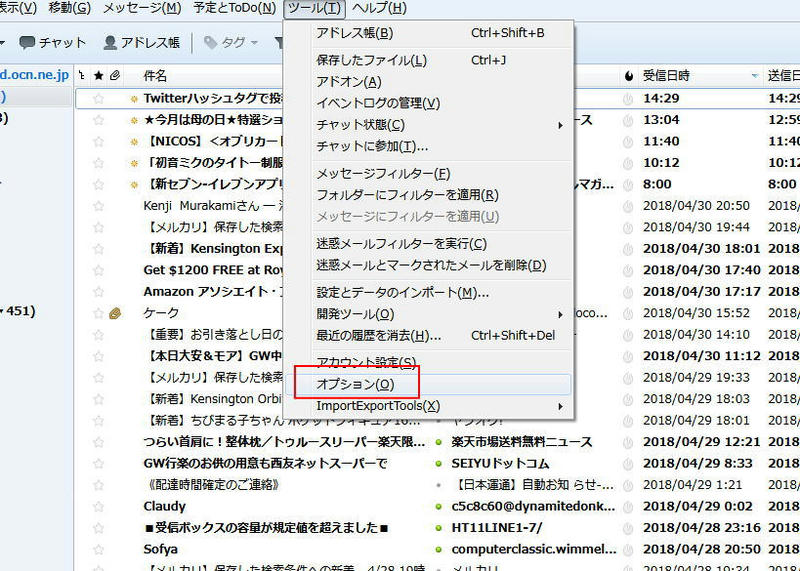Image resolution: width=800 pixels, height=571 pixels.
Task: Sort by junk status flame column icon
Action: [x=629, y=76]
